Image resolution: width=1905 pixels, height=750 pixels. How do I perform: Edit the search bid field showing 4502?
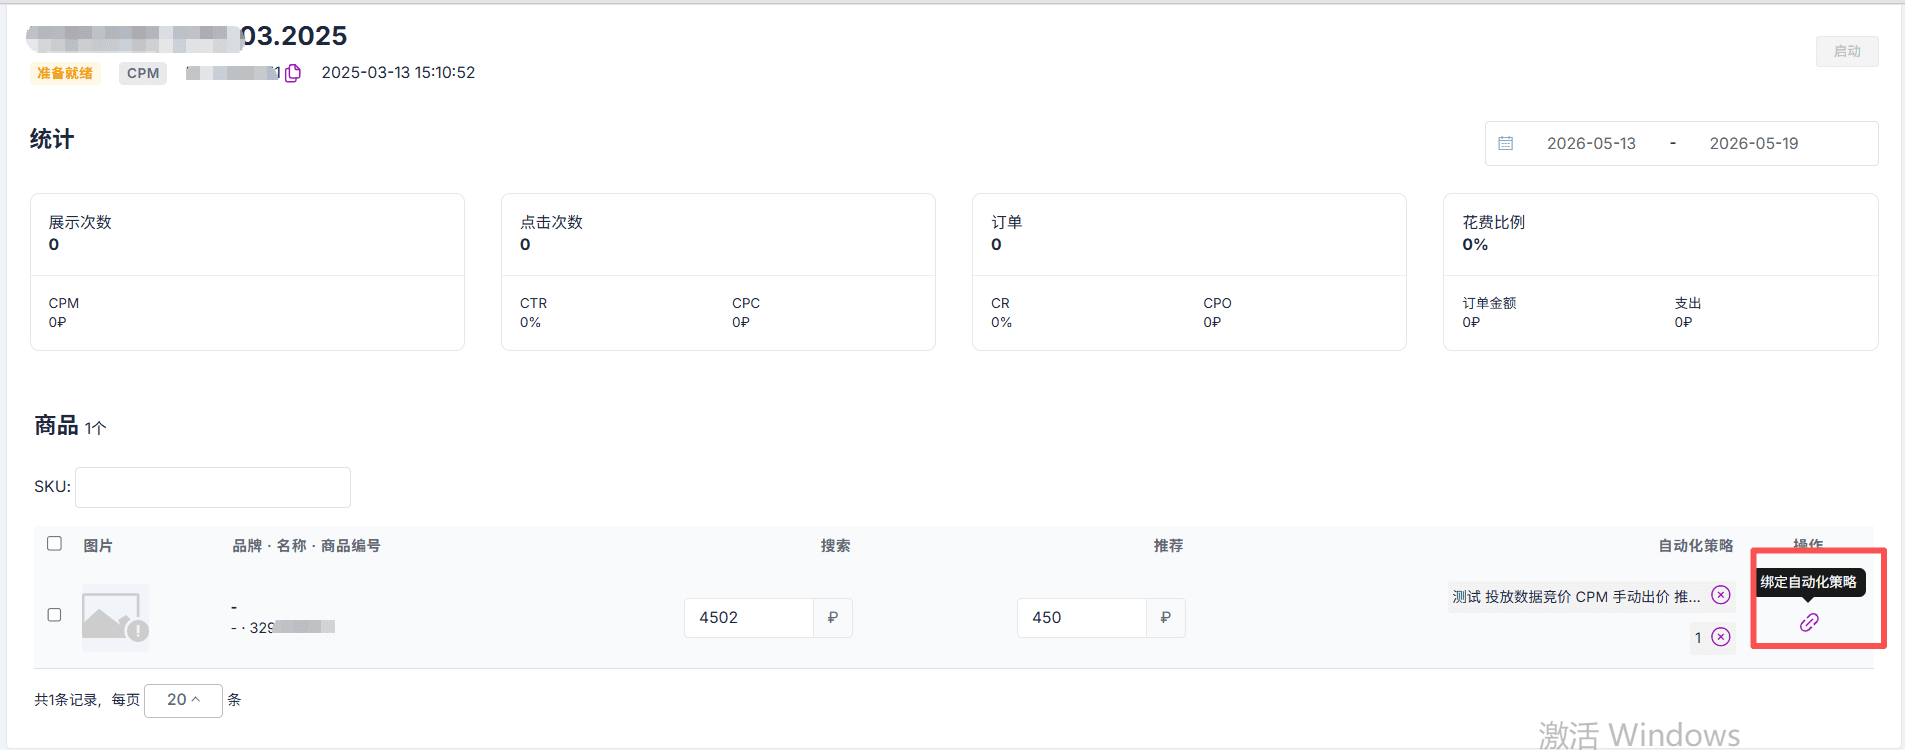coord(749,618)
